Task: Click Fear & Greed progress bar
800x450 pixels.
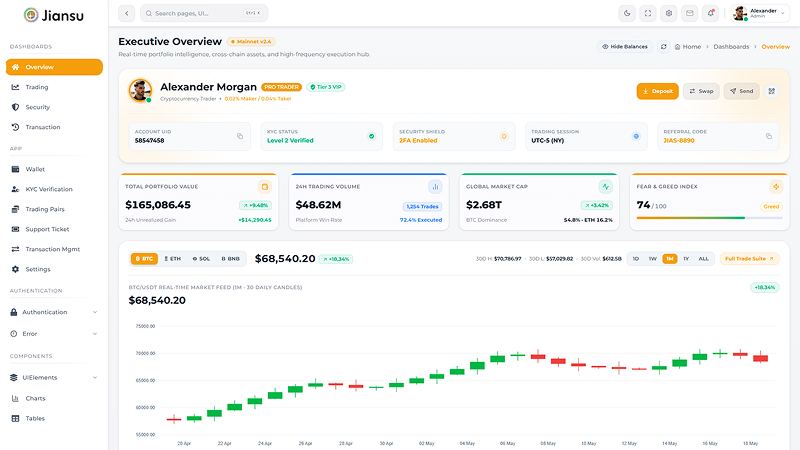Action: click(709, 218)
